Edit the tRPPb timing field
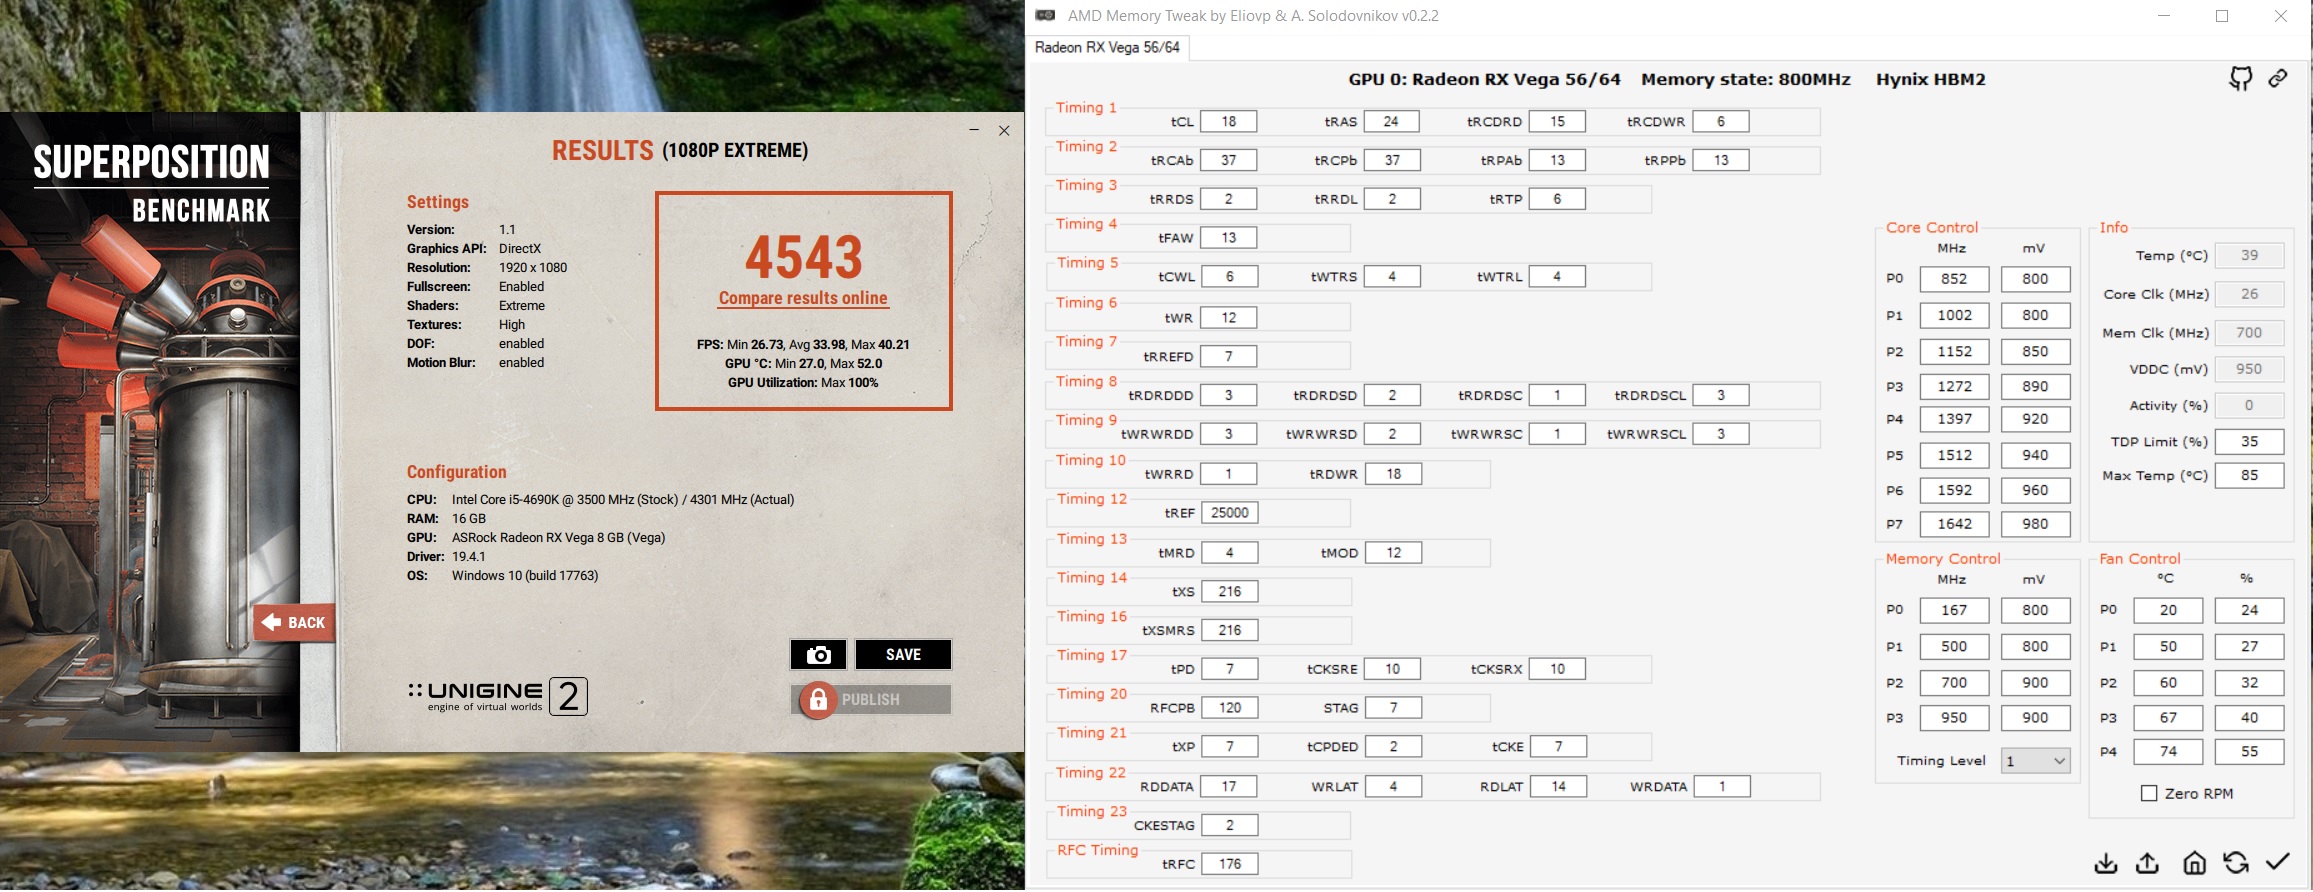The height and width of the screenshot is (892, 2313). 1721,160
